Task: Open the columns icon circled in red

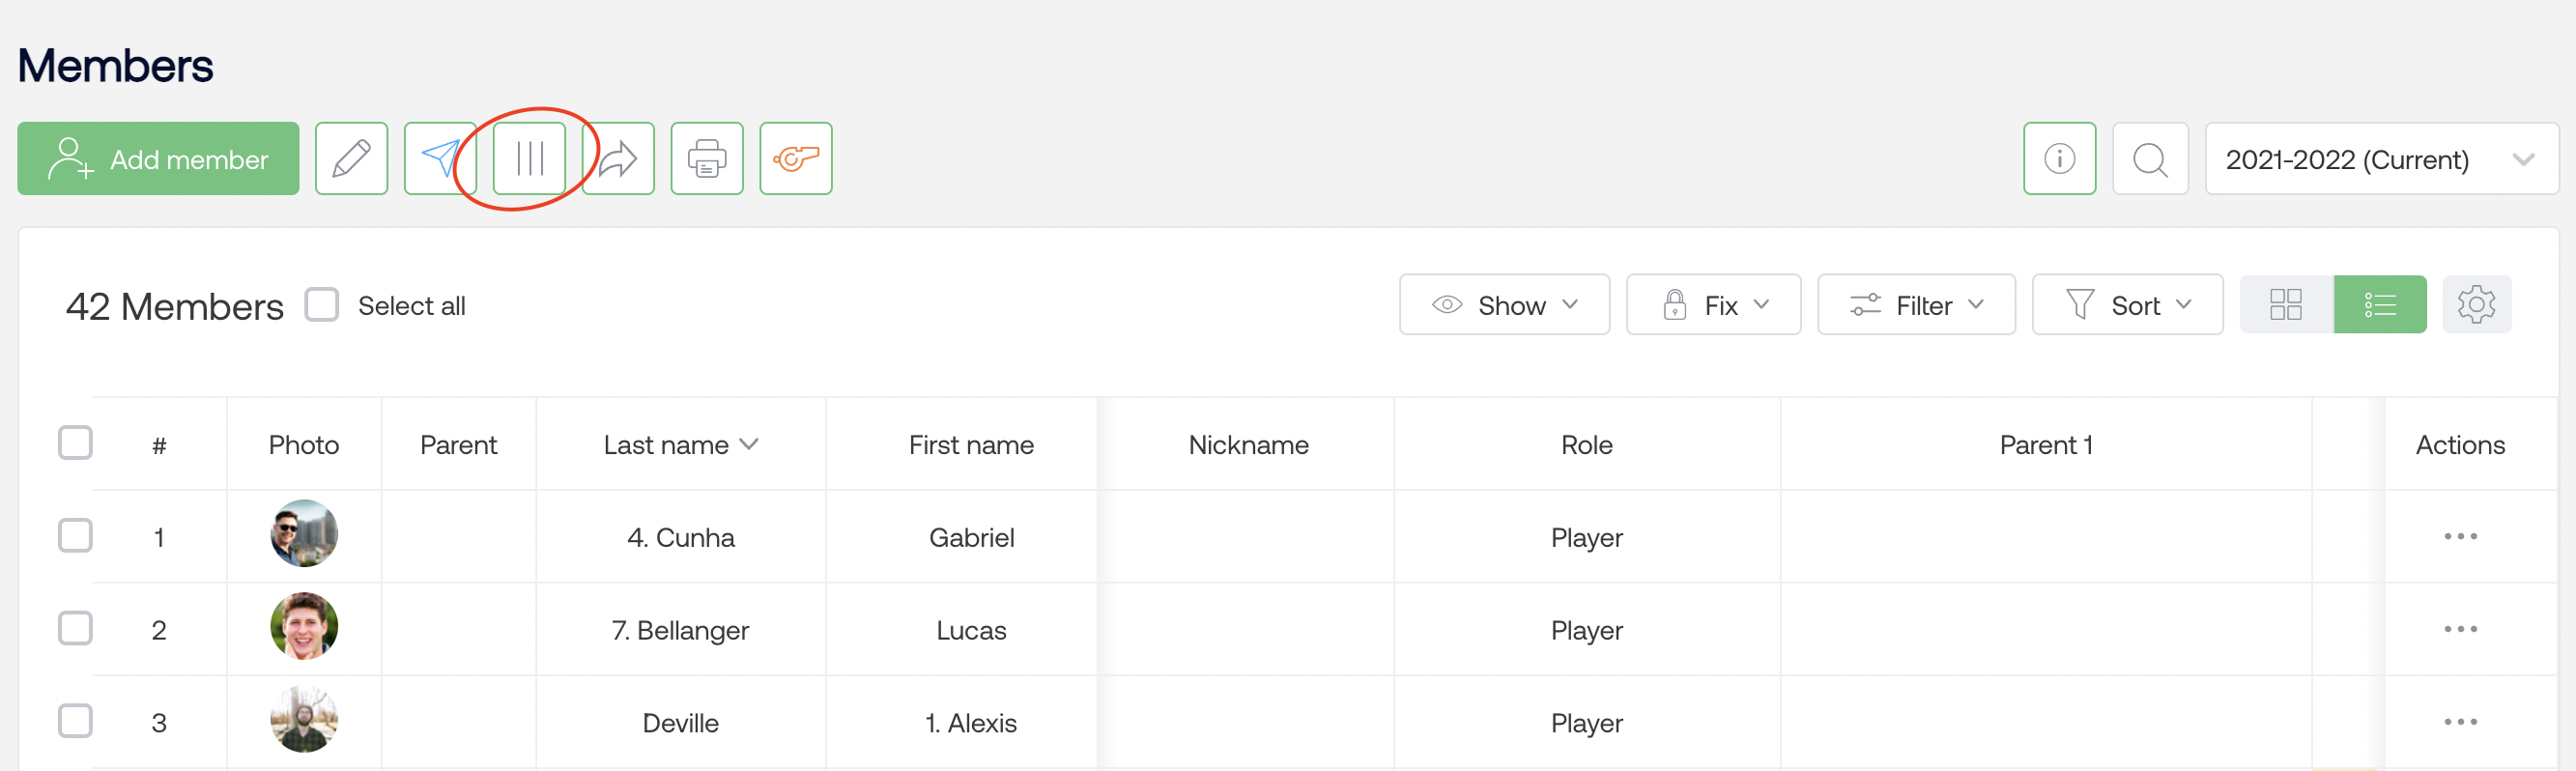Action: 529,158
